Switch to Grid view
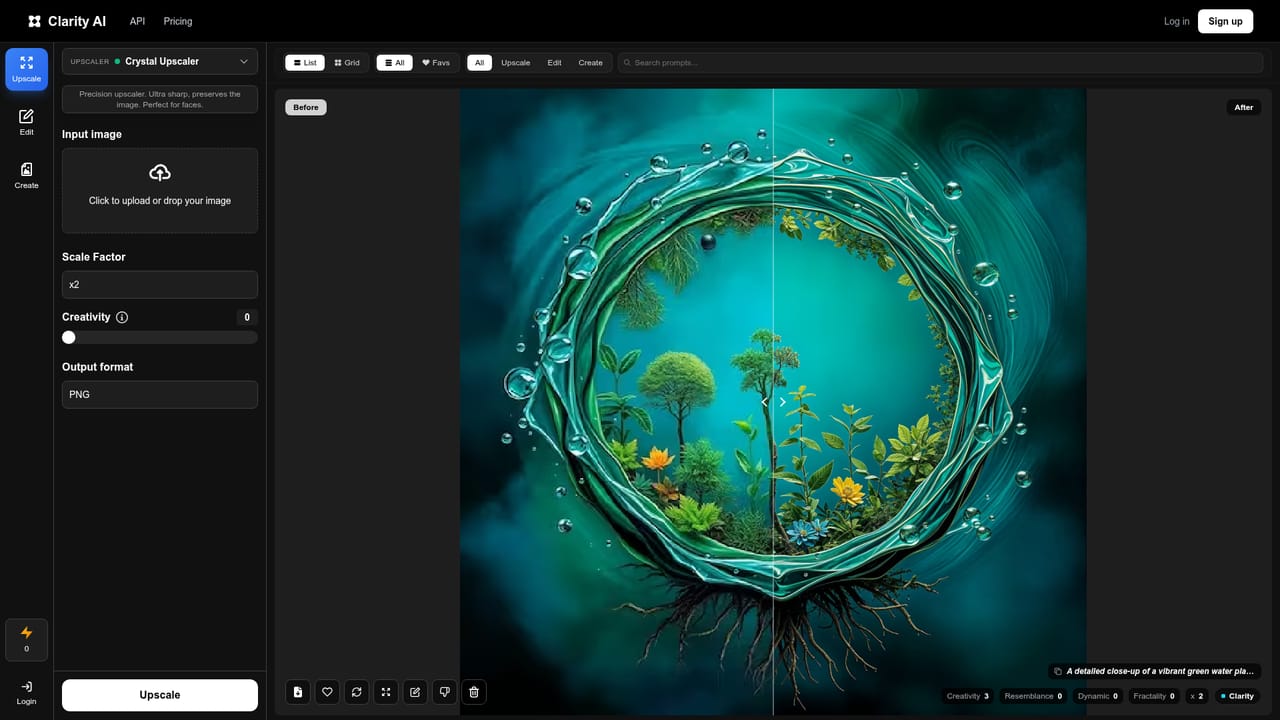This screenshot has height=720, width=1280. (x=347, y=63)
